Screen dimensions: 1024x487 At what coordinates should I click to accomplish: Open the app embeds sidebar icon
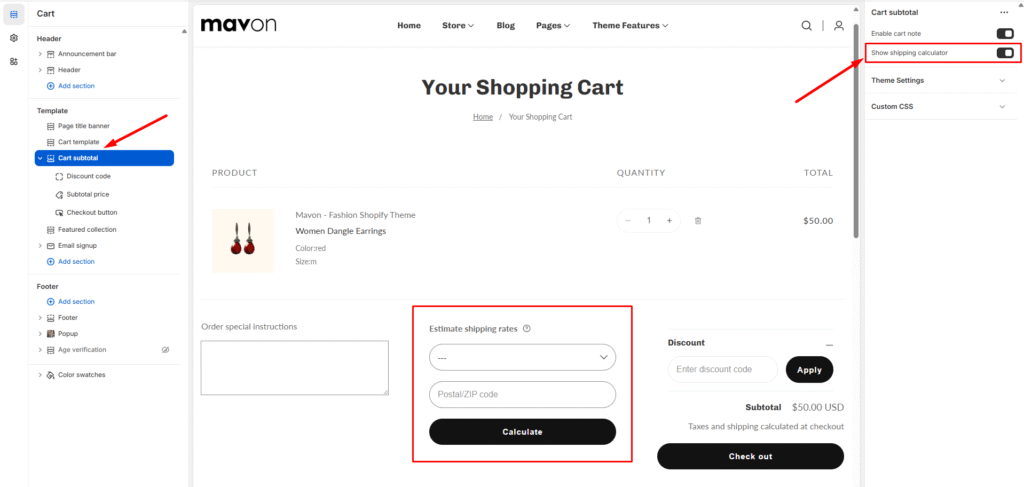pyautogui.click(x=14, y=61)
